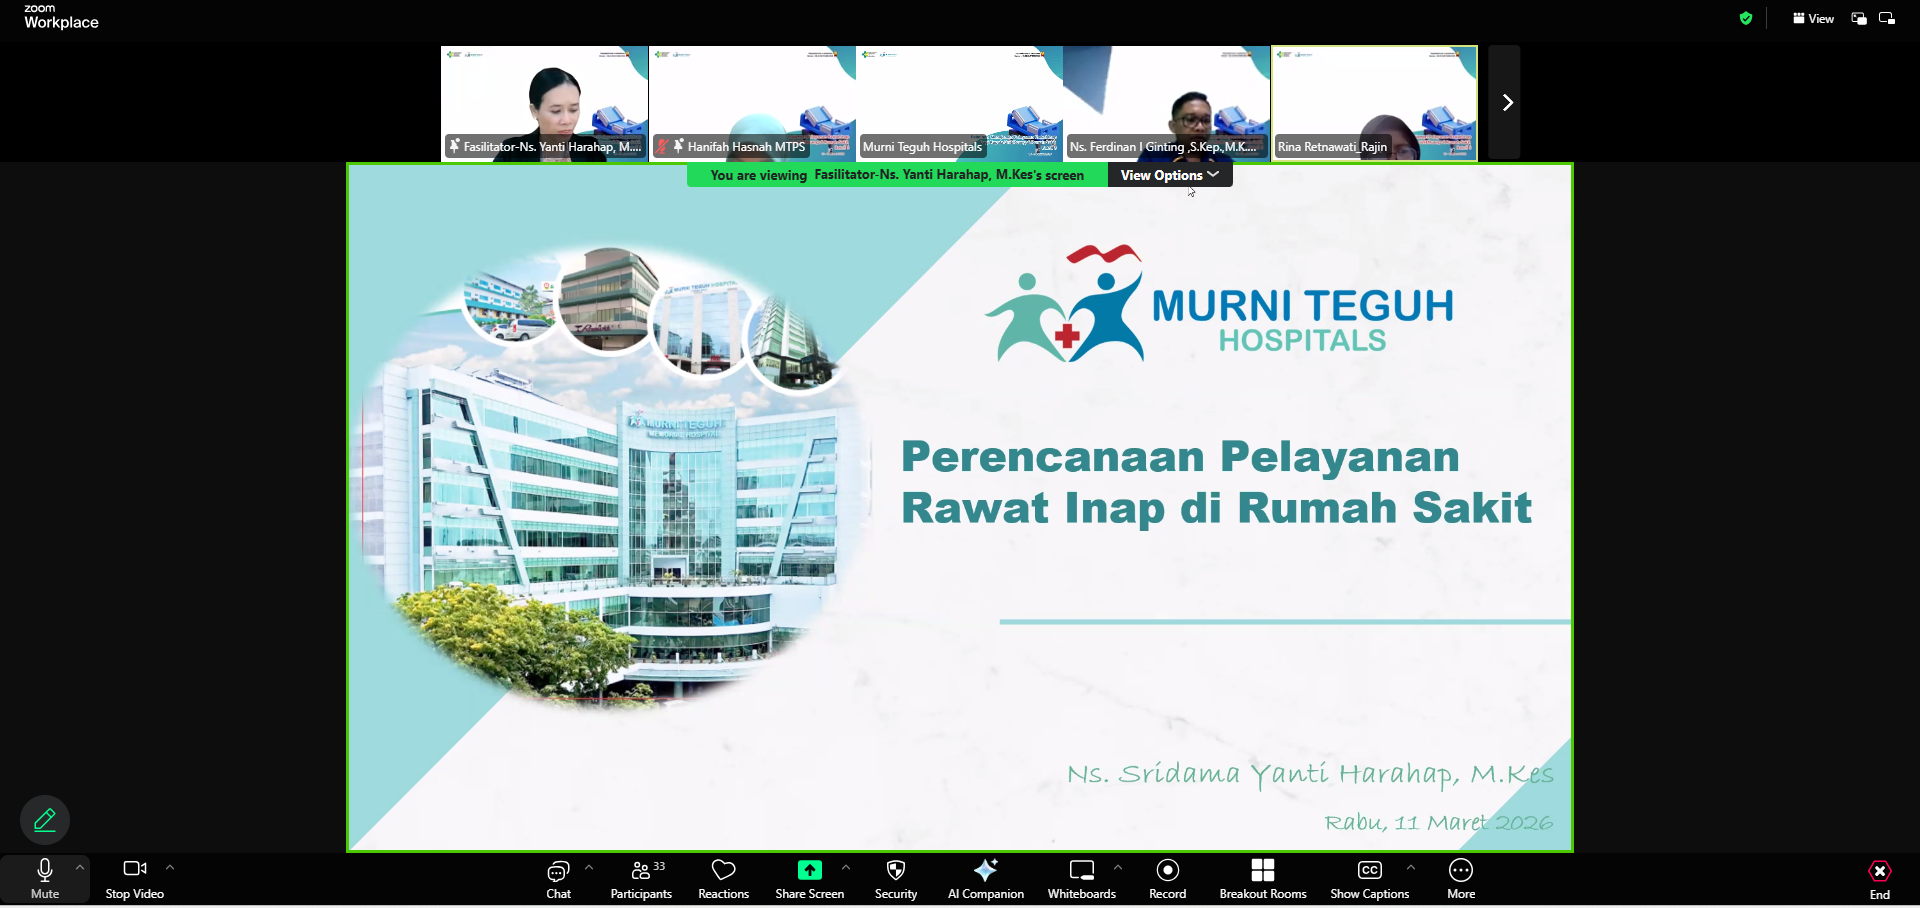Open video options arrow next to Stop Video
This screenshot has height=908, width=1920.
click(170, 867)
